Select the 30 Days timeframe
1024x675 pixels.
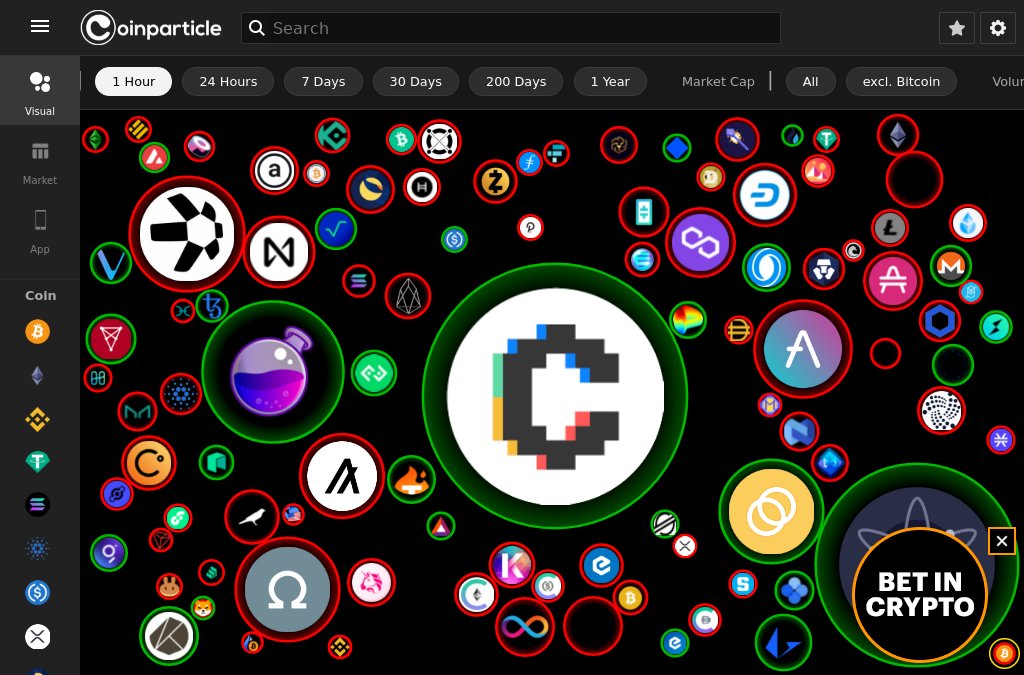(x=415, y=82)
